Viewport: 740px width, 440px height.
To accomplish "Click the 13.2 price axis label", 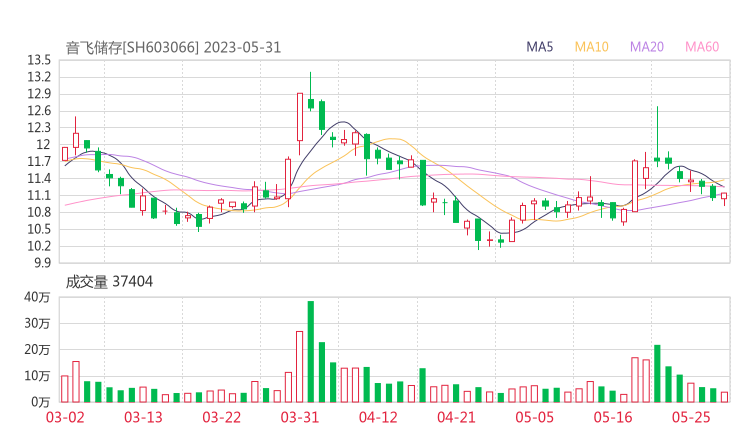I will pyautogui.click(x=39, y=77).
